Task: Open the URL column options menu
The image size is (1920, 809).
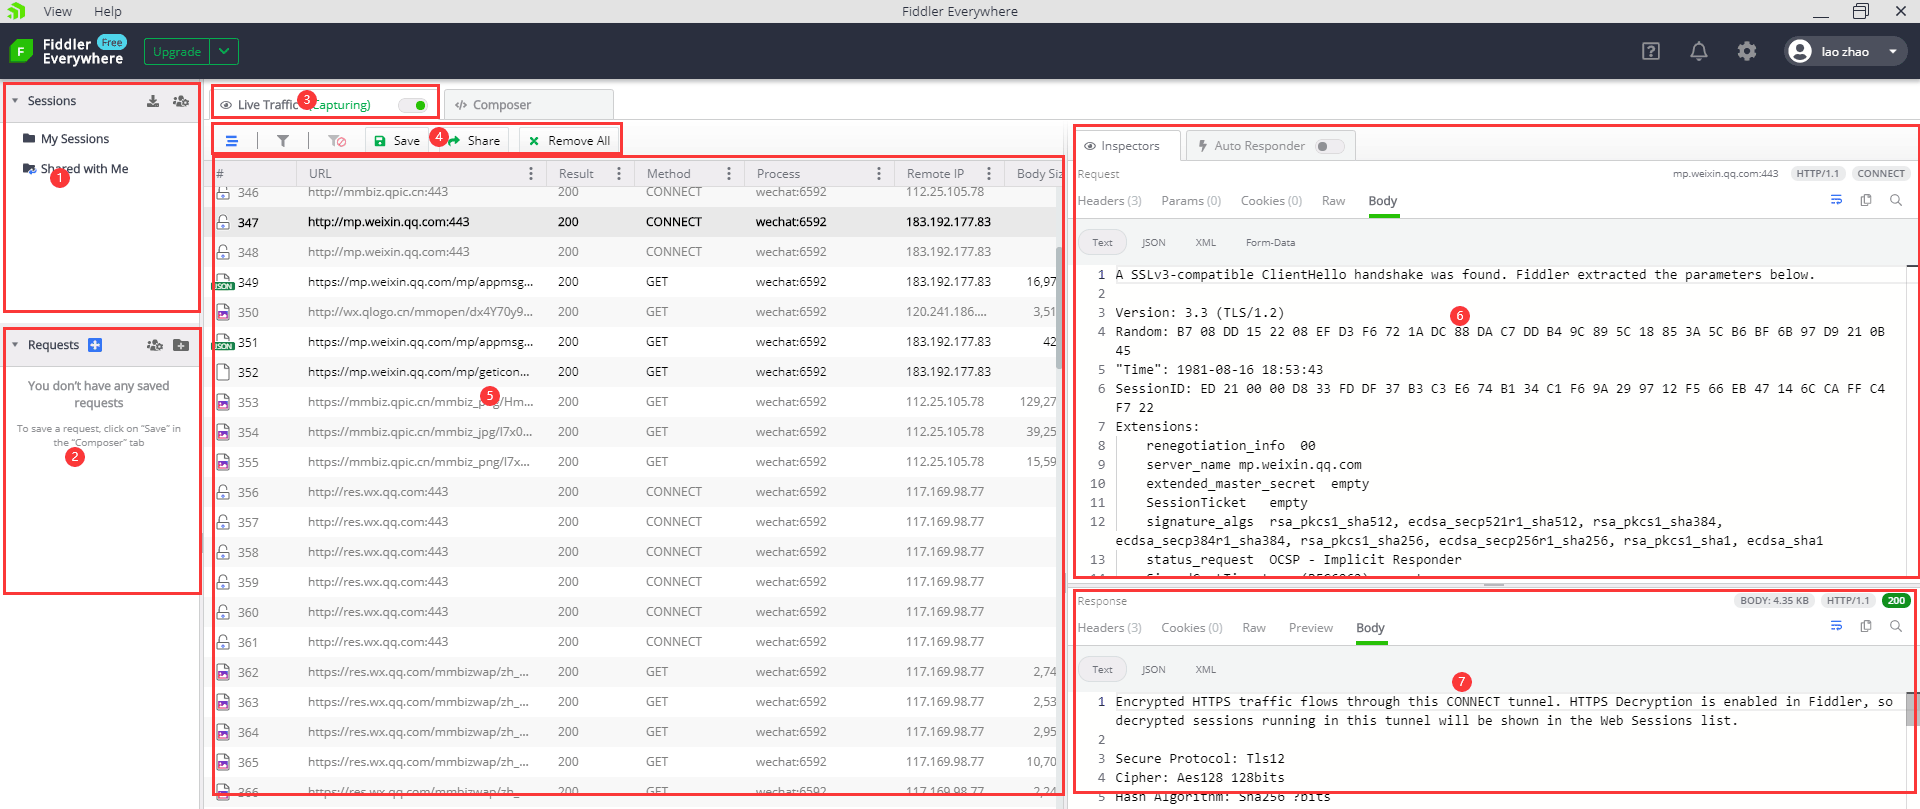Action: tap(530, 174)
